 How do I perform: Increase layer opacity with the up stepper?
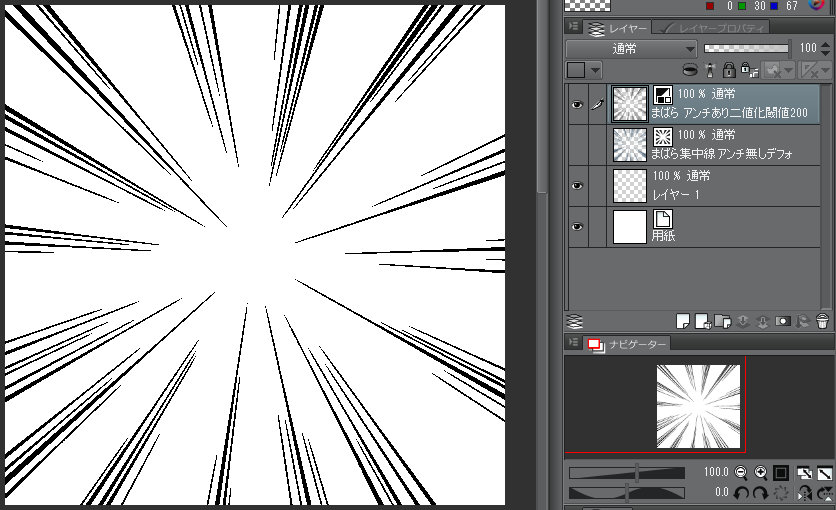(x=826, y=44)
